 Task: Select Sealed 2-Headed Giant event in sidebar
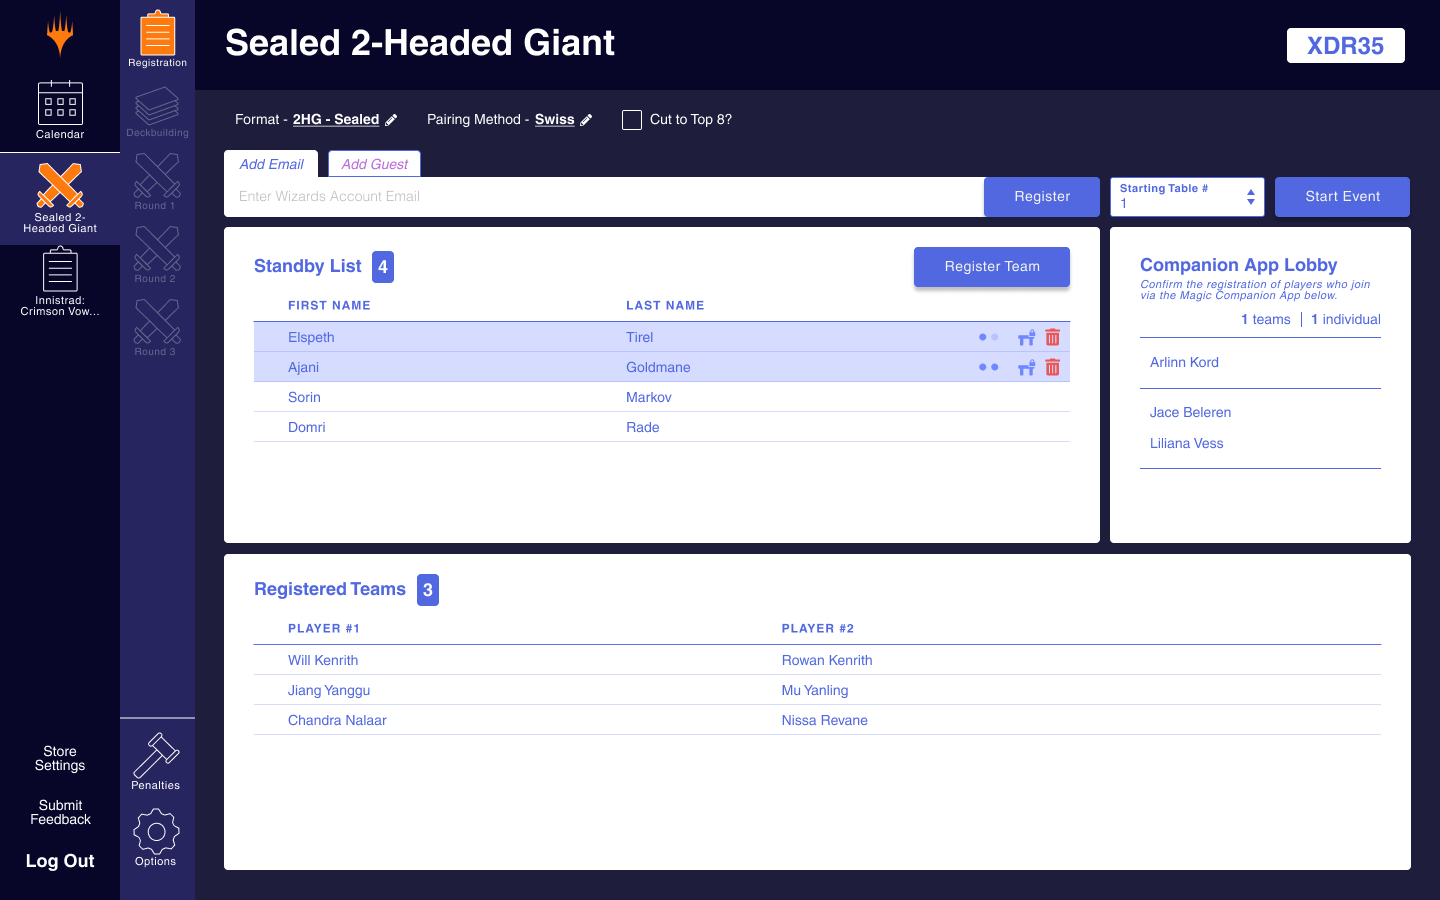[x=60, y=198]
